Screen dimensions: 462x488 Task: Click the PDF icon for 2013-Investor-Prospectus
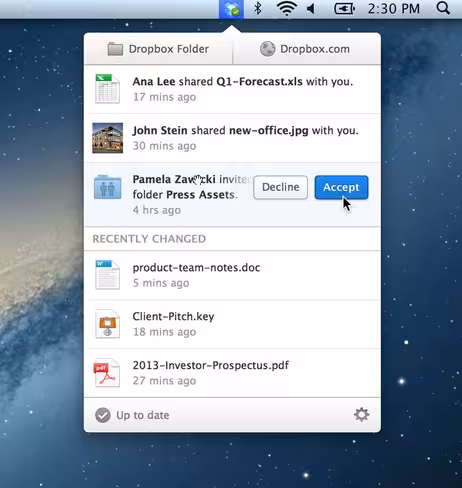point(107,373)
